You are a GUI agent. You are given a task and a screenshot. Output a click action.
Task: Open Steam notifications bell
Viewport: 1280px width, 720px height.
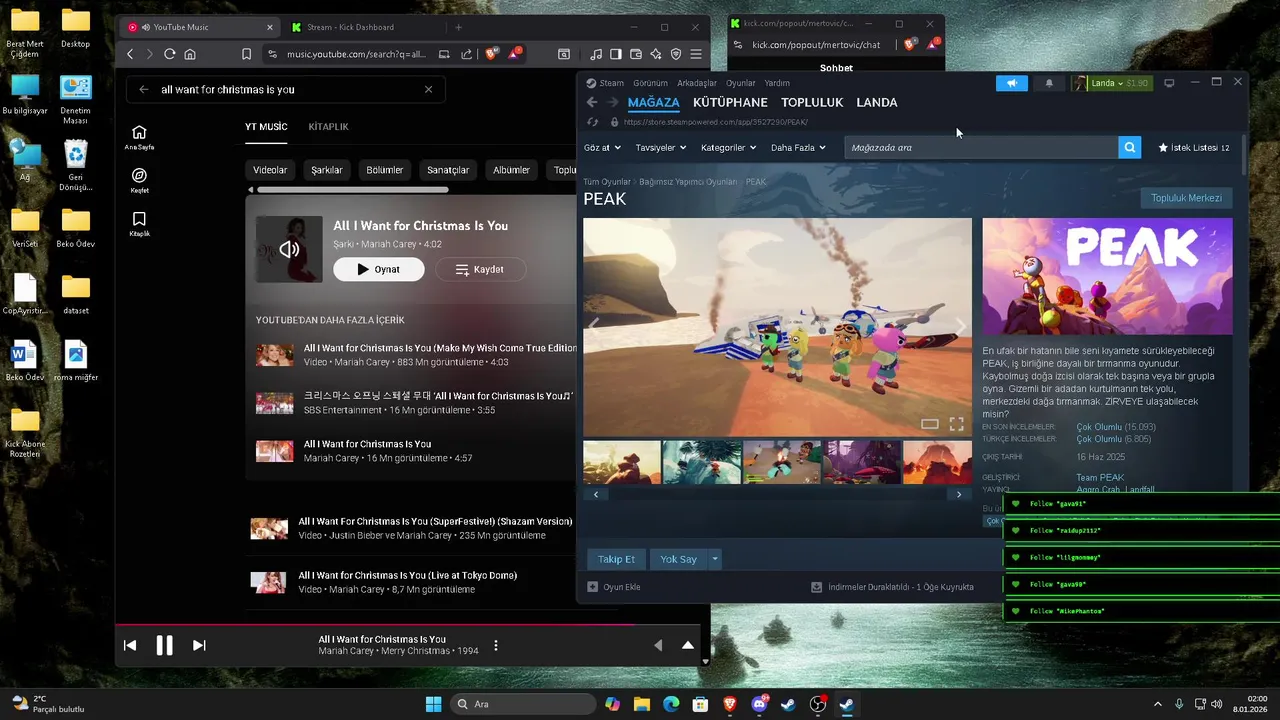1049,83
